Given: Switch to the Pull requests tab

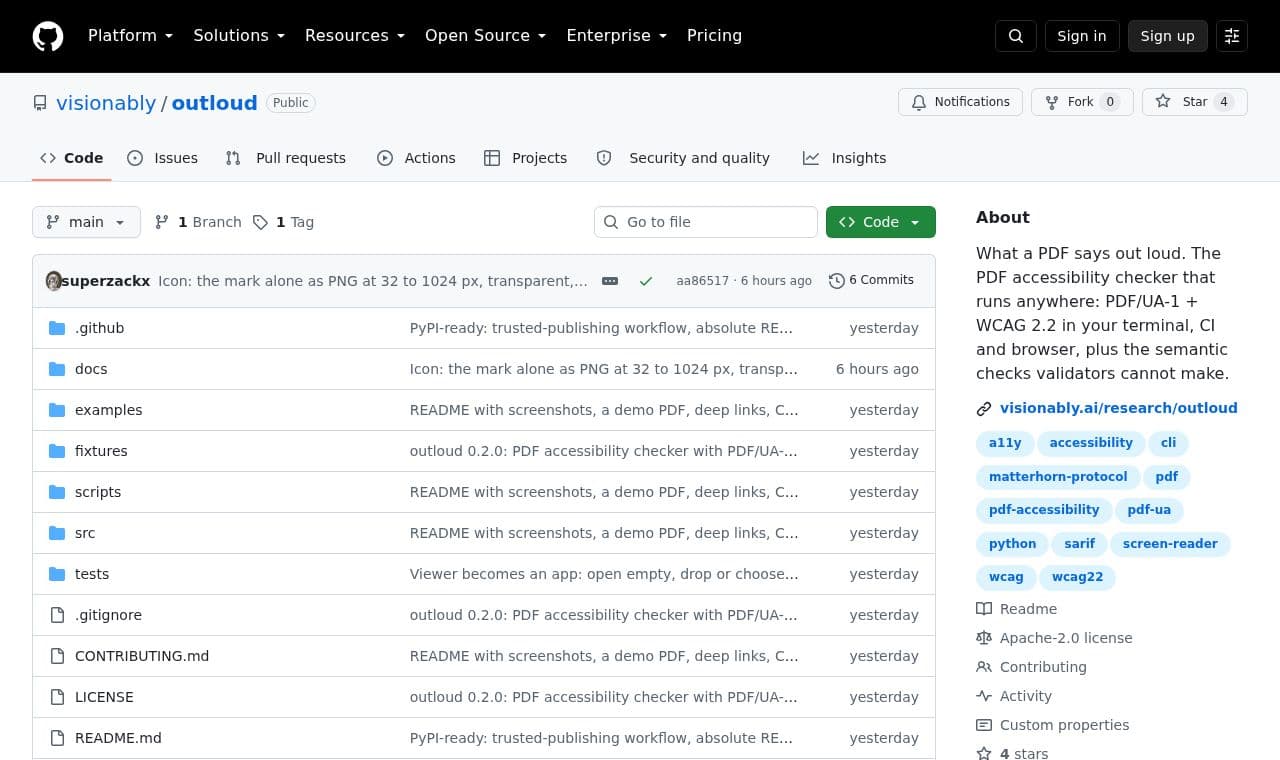Looking at the screenshot, I should (286, 158).
